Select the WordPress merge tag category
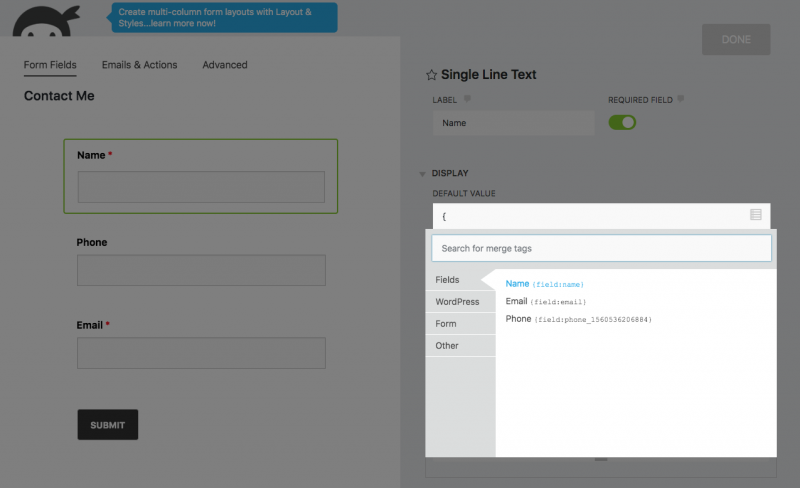The height and width of the screenshot is (488, 800). (x=458, y=302)
